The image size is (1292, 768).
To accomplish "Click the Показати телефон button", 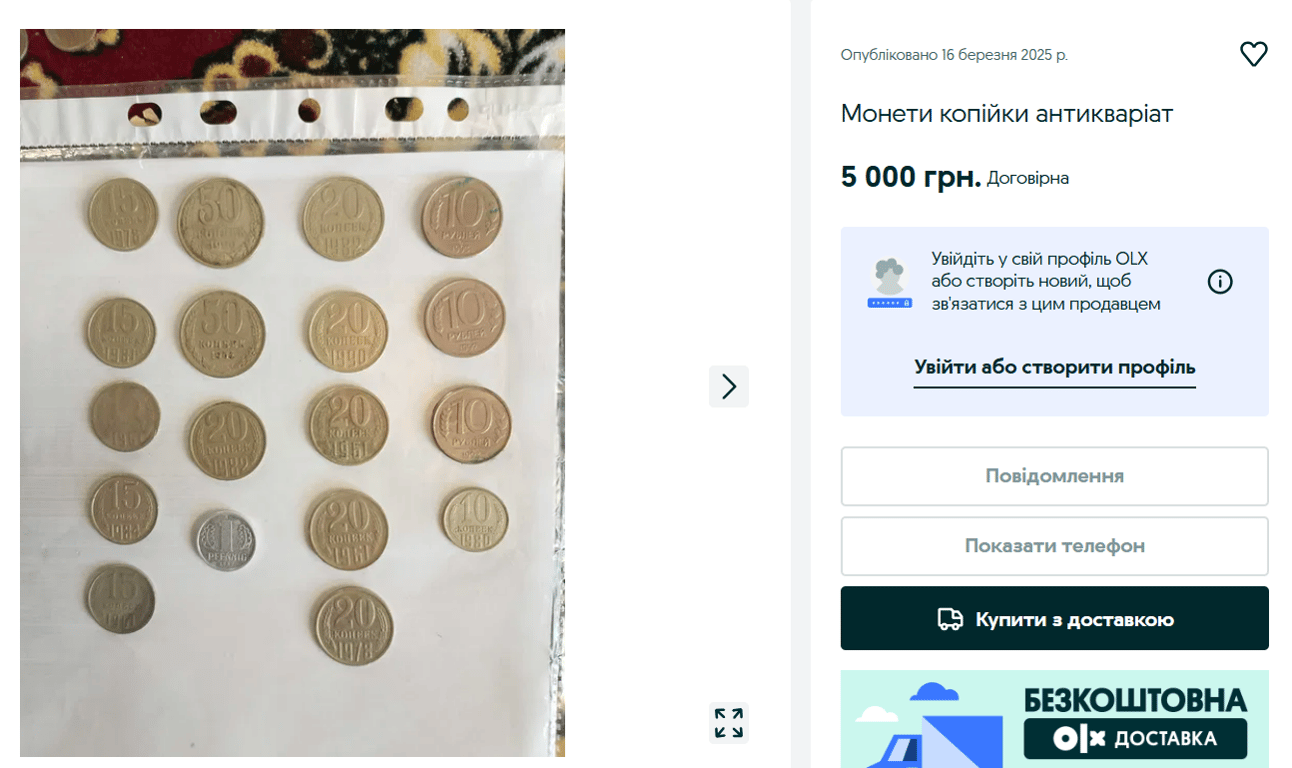I will 1054,546.
